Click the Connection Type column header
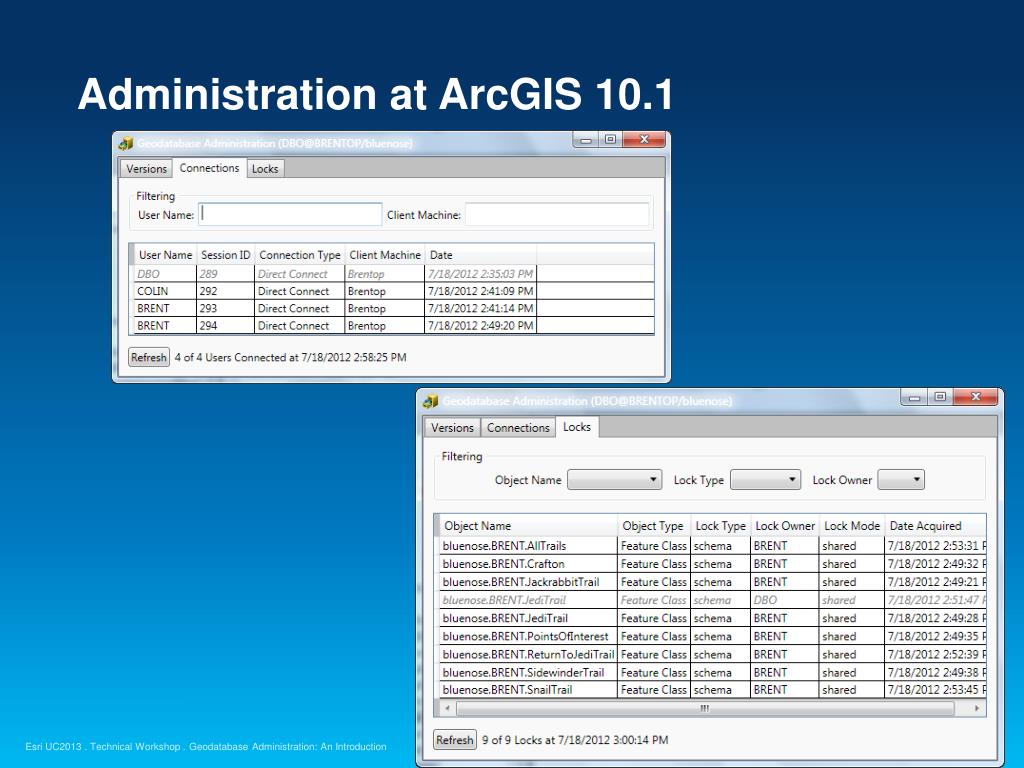1024x768 pixels. pyautogui.click(x=300, y=255)
